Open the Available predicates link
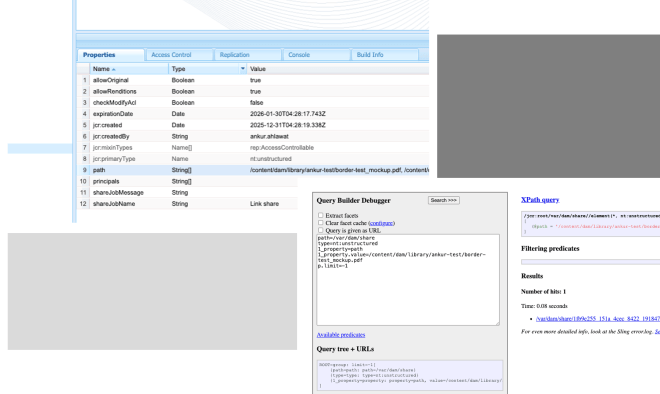 coord(341,335)
